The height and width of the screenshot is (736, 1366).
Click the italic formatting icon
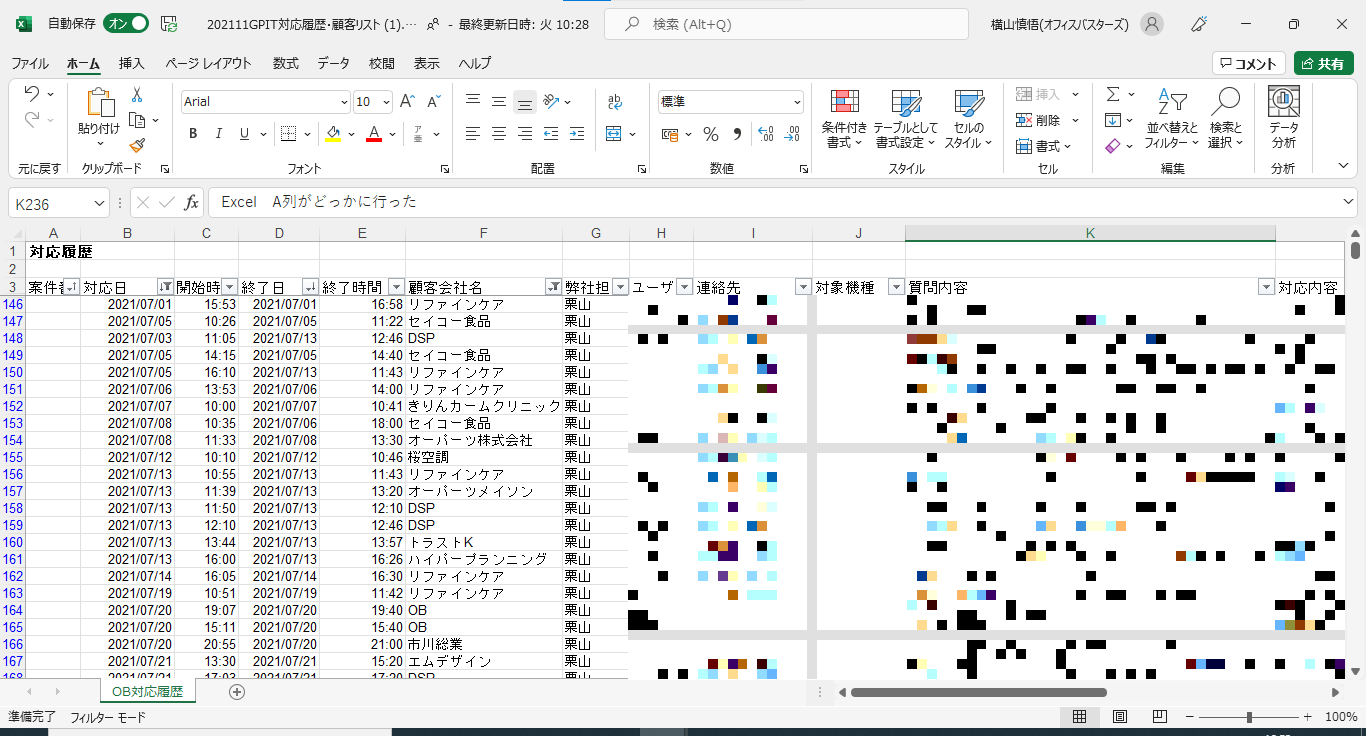pos(219,134)
